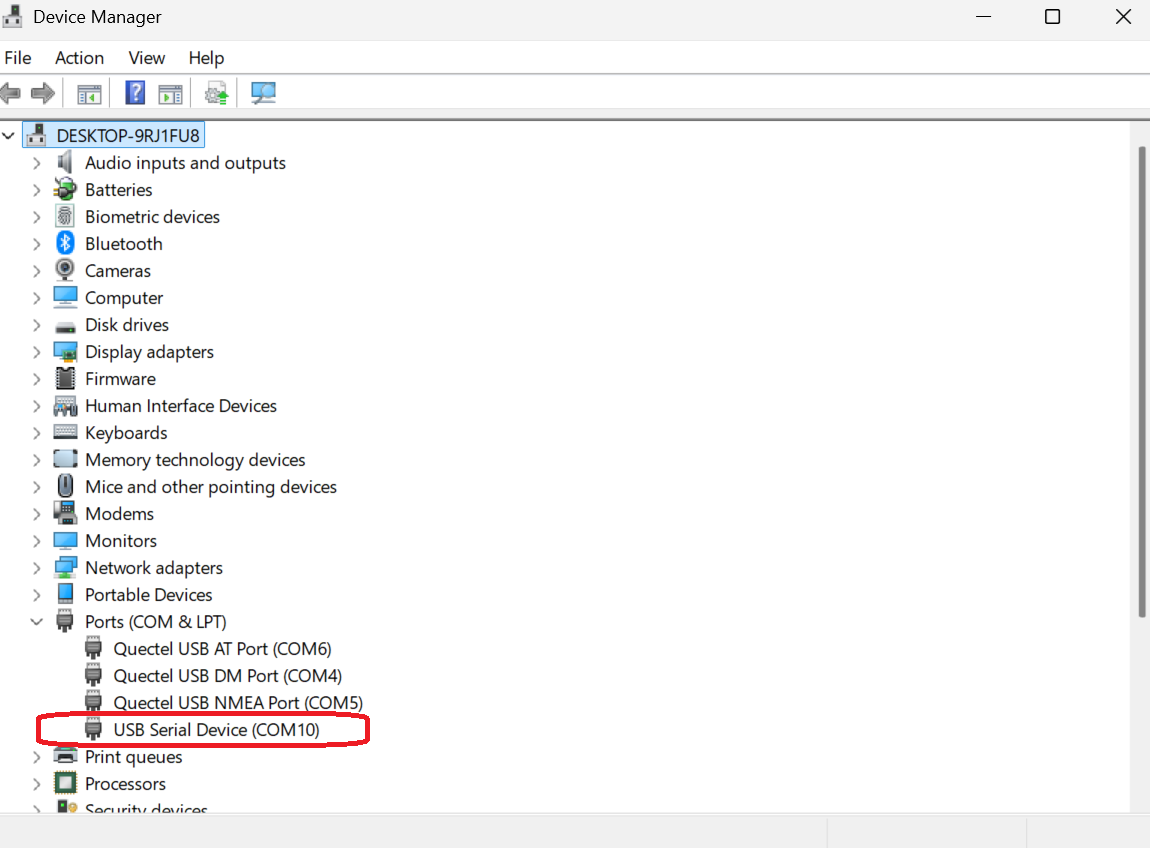Click the vertical scrollbar in device tree
This screenshot has height=848, width=1150.
(x=1142, y=380)
